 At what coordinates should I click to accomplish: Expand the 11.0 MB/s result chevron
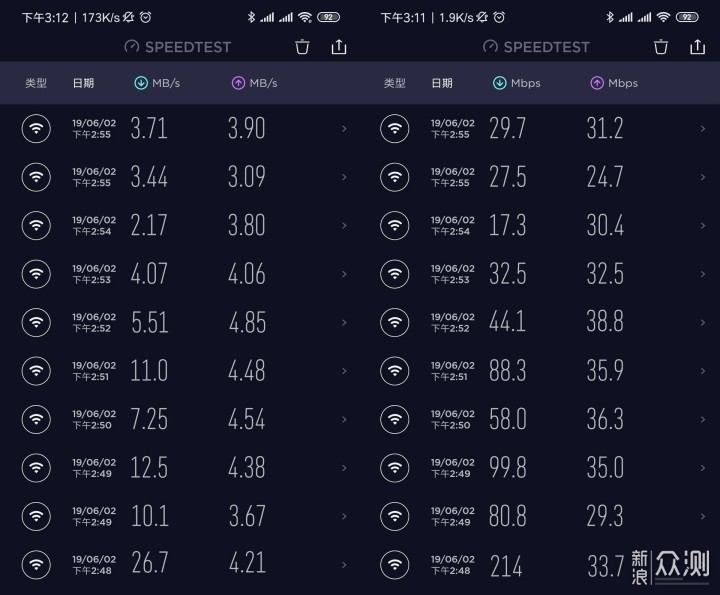coord(344,371)
